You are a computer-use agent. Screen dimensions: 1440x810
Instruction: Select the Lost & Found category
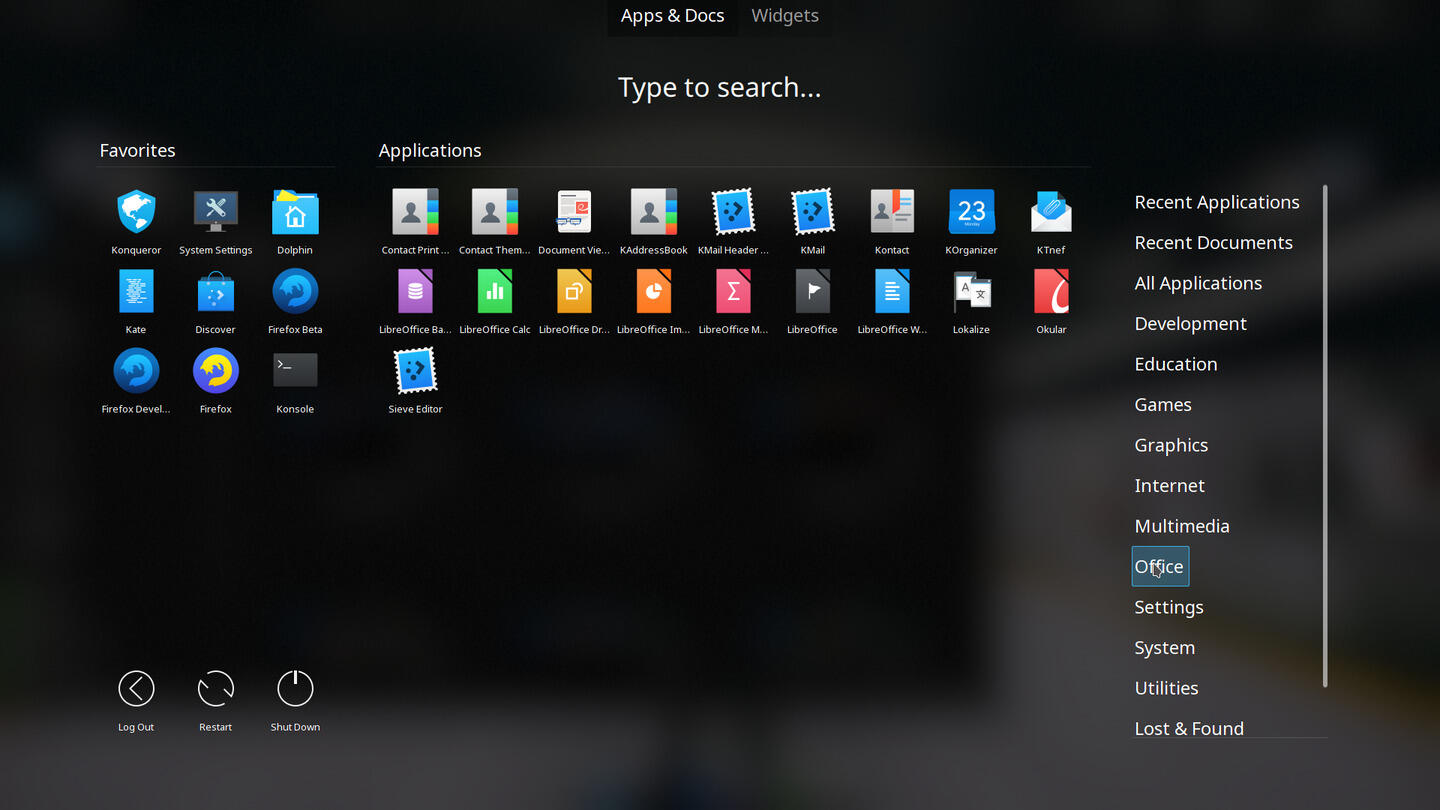(1189, 728)
